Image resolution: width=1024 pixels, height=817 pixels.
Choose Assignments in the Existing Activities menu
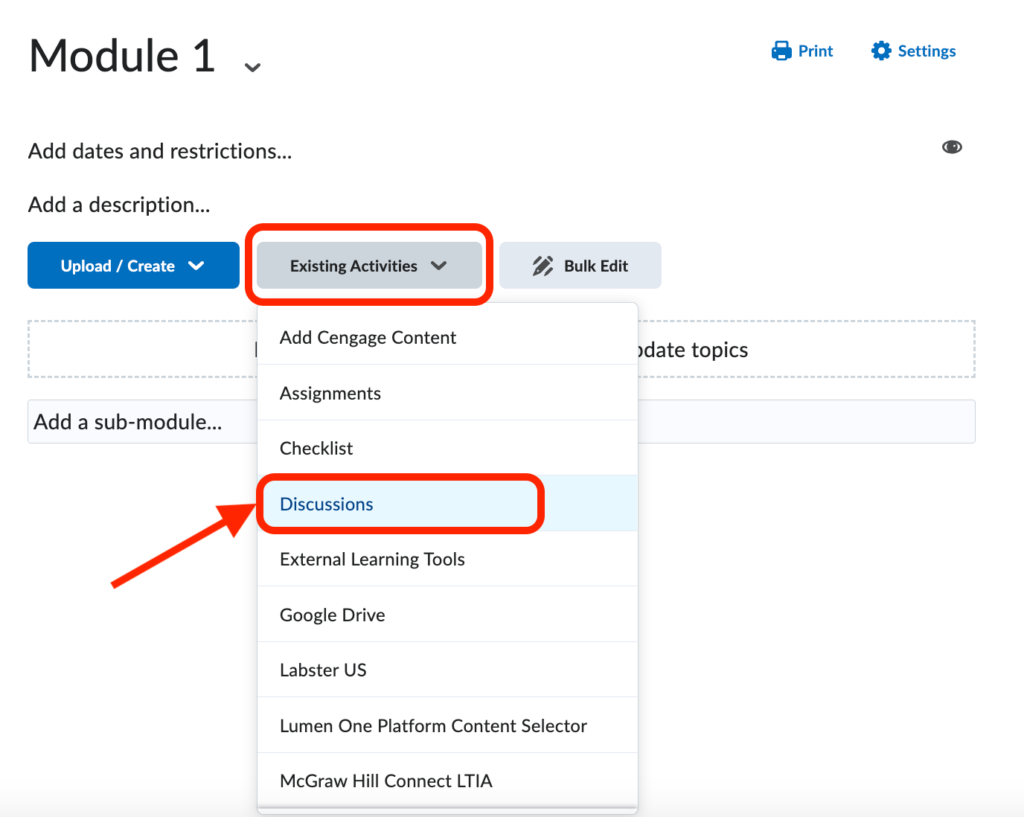(330, 394)
